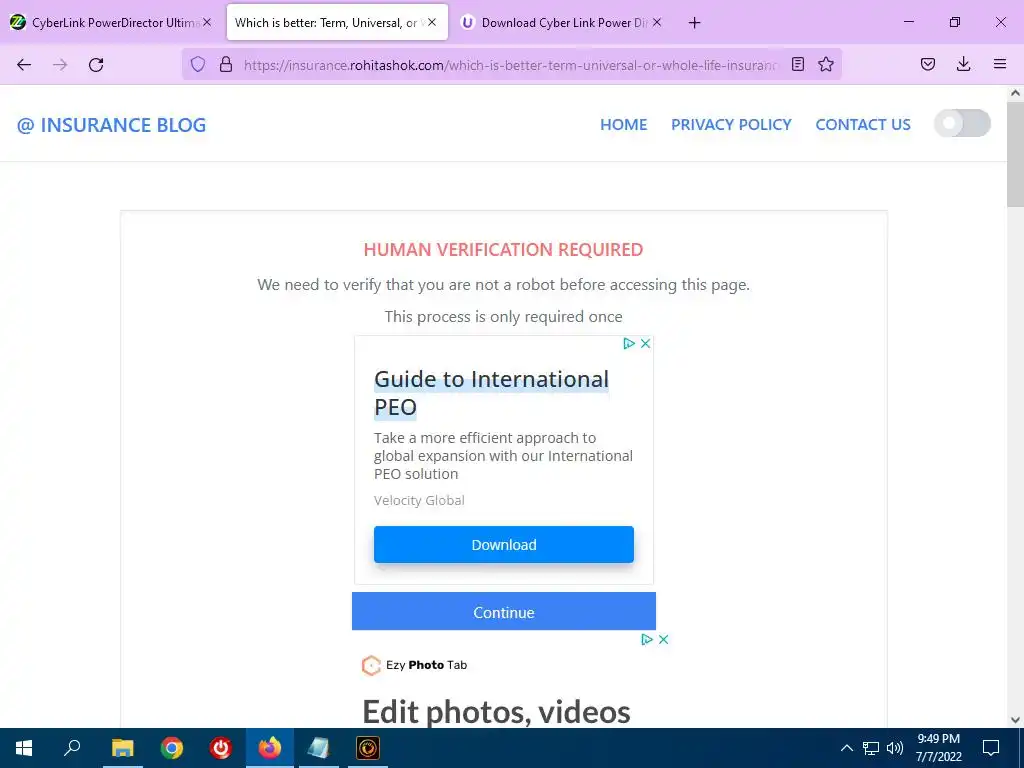Click the HUMAN VERIFICATION REQUIRED heading
Image resolution: width=1024 pixels, height=768 pixels.
point(504,249)
